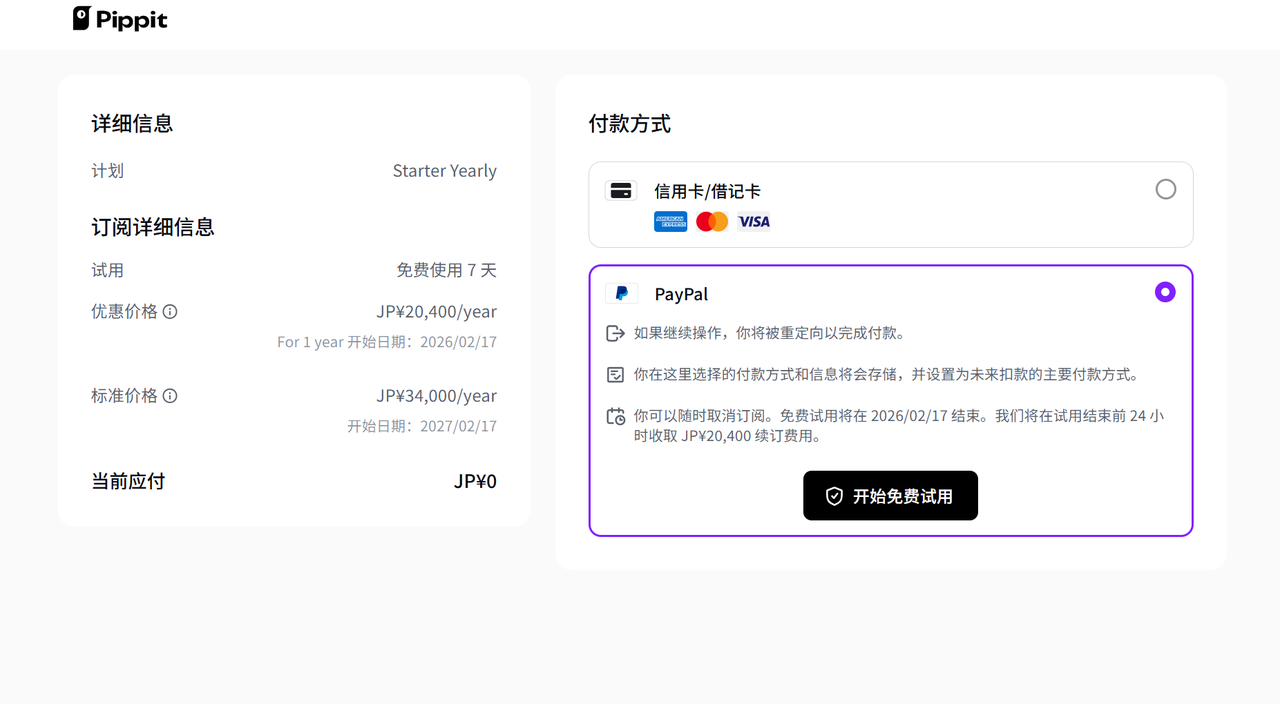Click the JP¥0 current amount due
The image size is (1280, 704).
coord(475,482)
